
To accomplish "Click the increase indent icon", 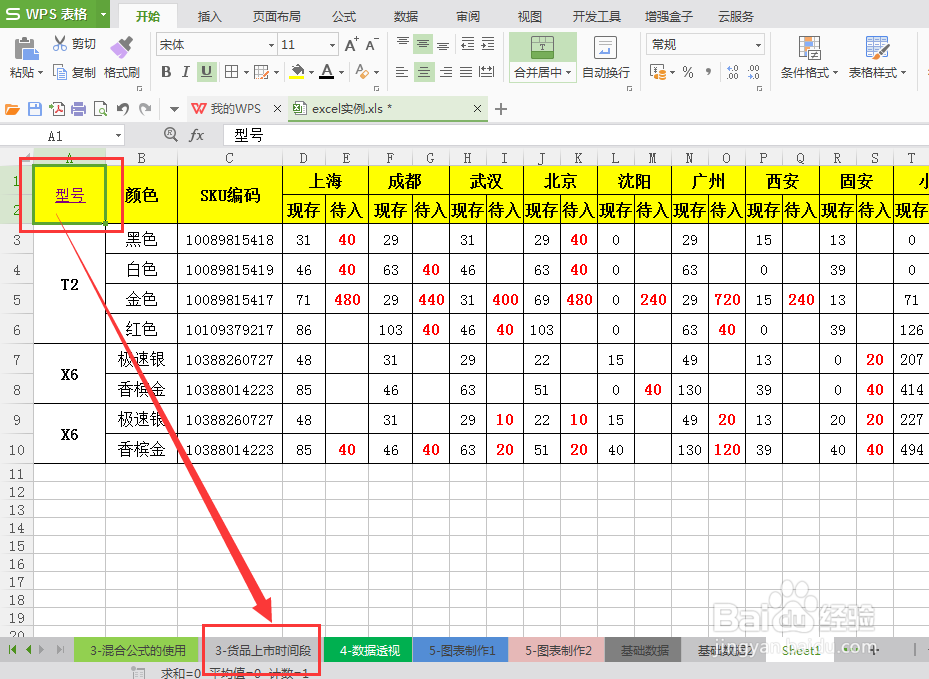I will tap(488, 44).
